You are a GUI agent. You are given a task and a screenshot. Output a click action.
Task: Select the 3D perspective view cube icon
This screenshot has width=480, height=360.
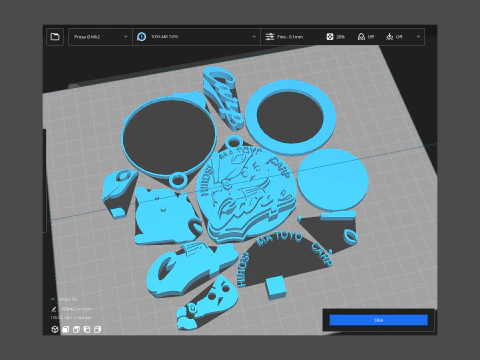[55, 329]
